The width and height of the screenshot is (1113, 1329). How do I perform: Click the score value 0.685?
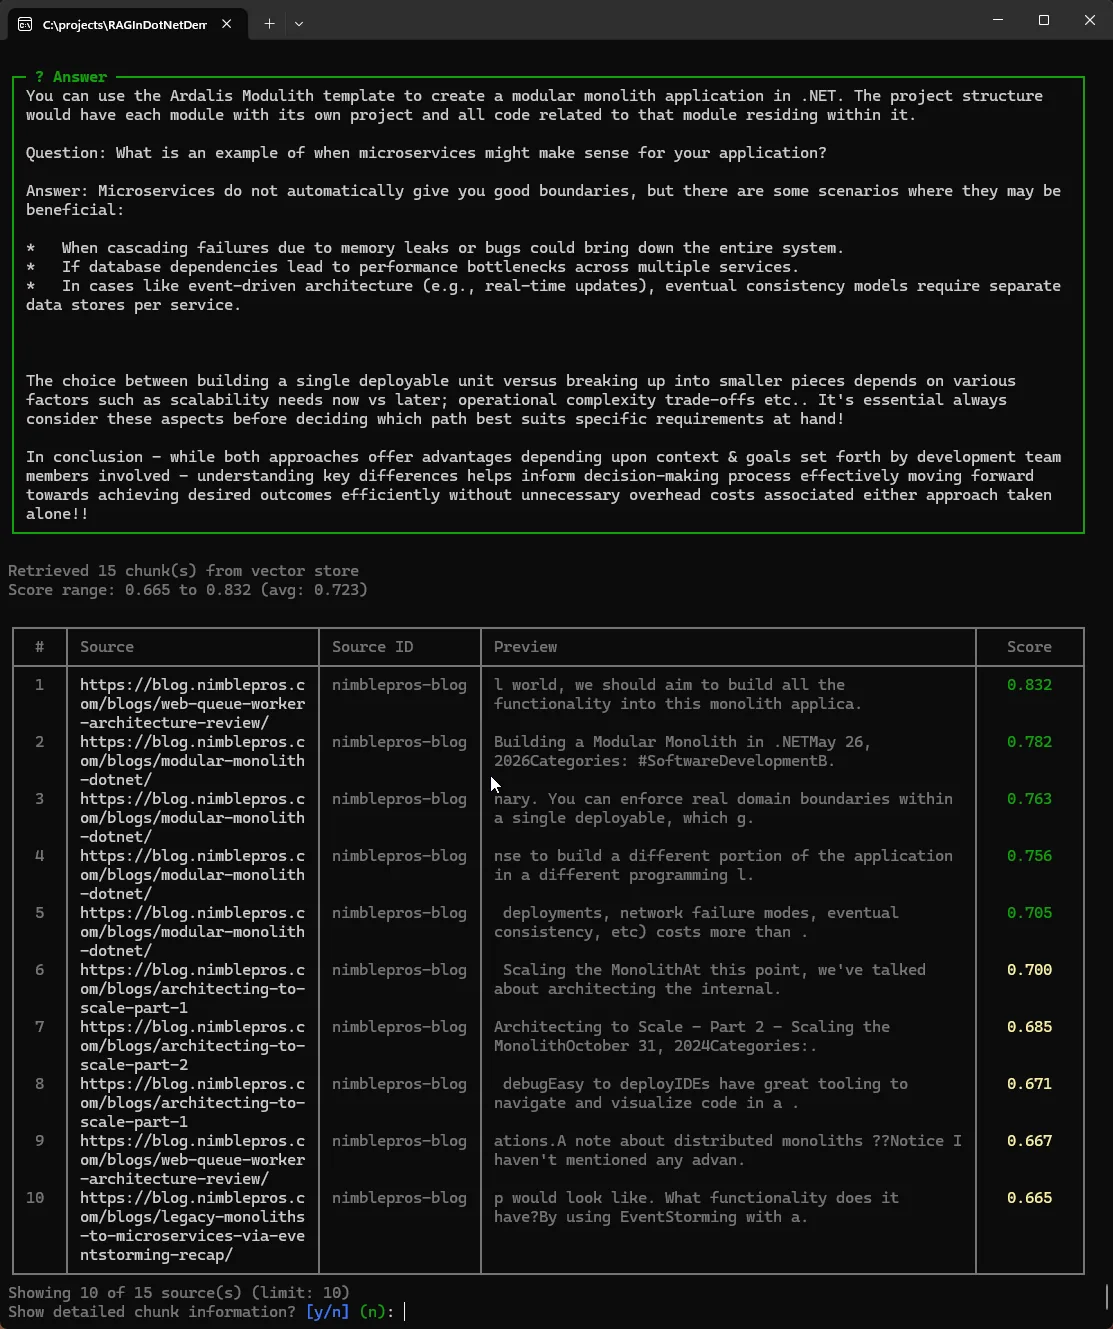pos(1029,1027)
